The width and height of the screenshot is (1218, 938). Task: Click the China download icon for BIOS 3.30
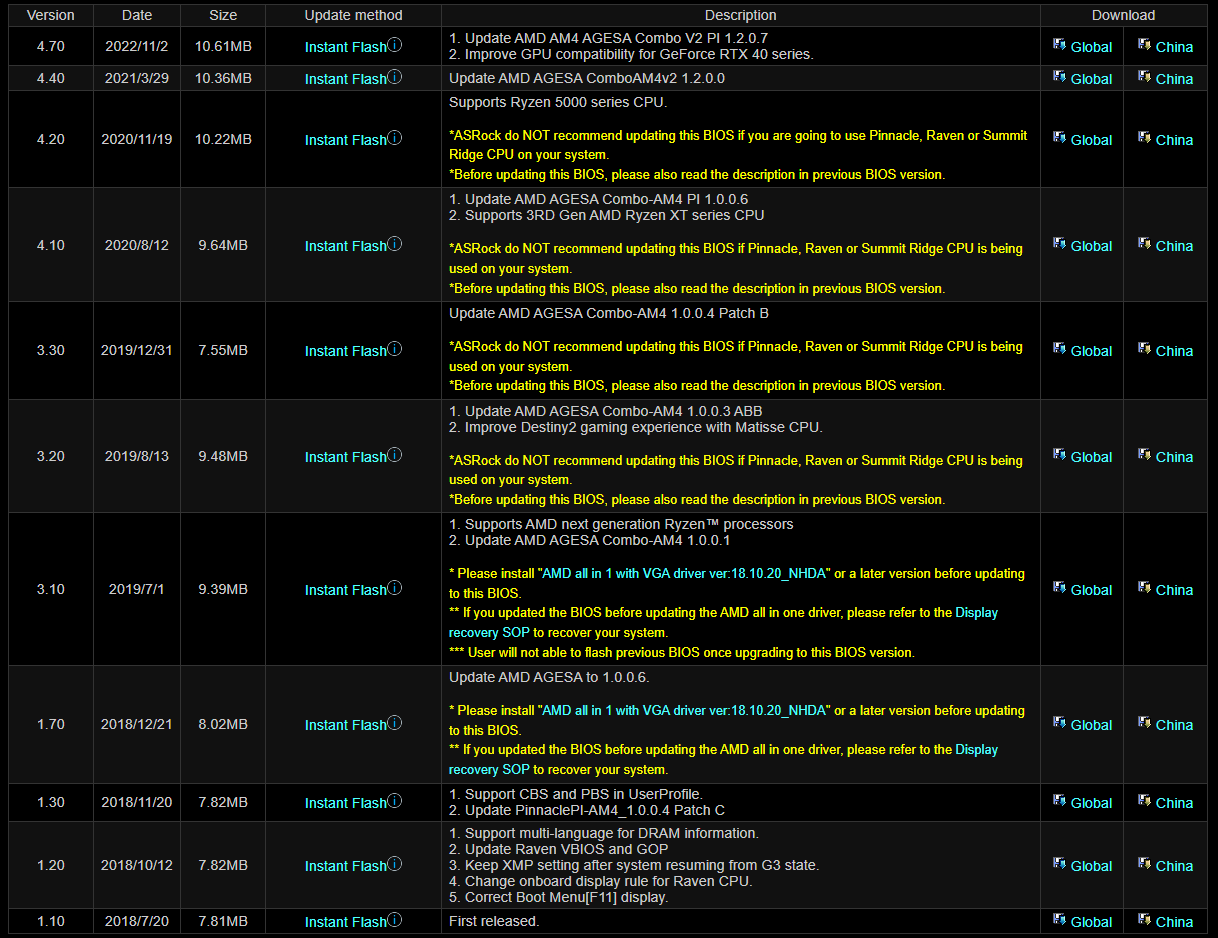pyautogui.click(x=1144, y=349)
